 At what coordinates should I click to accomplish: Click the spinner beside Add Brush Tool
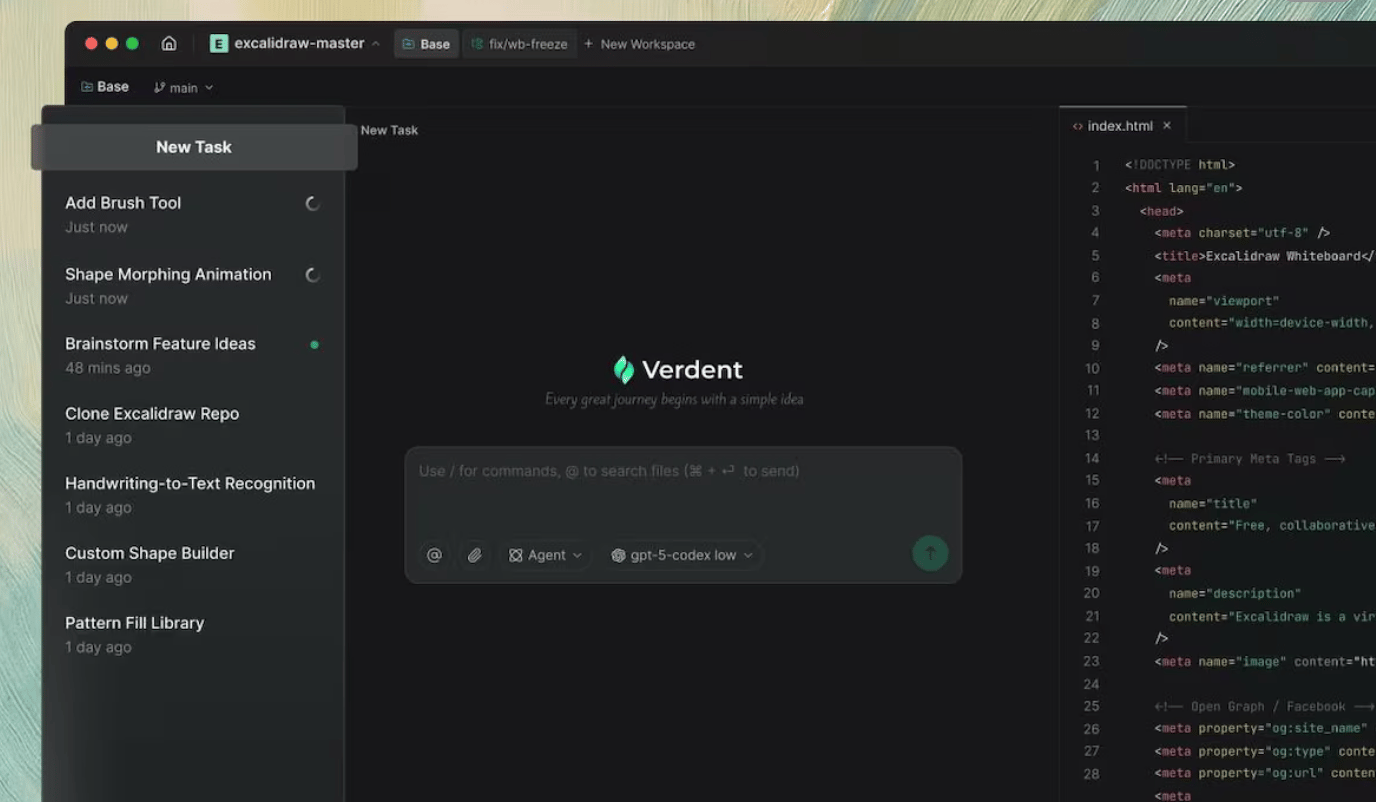(313, 204)
